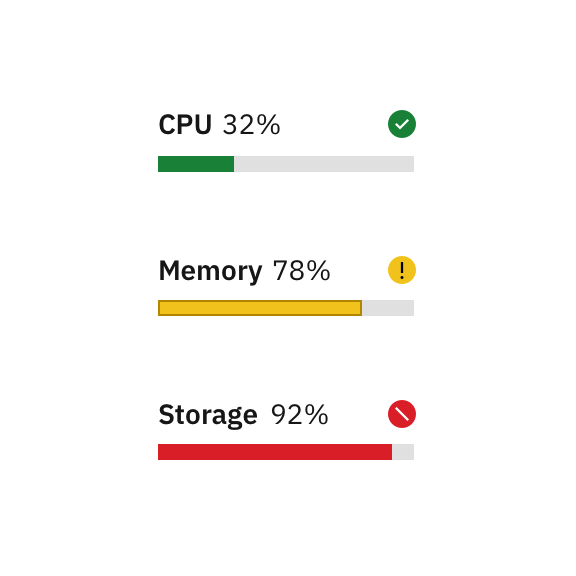
Task: Click the gray unfilled Storage bar track
Action: pyautogui.click(x=403, y=452)
